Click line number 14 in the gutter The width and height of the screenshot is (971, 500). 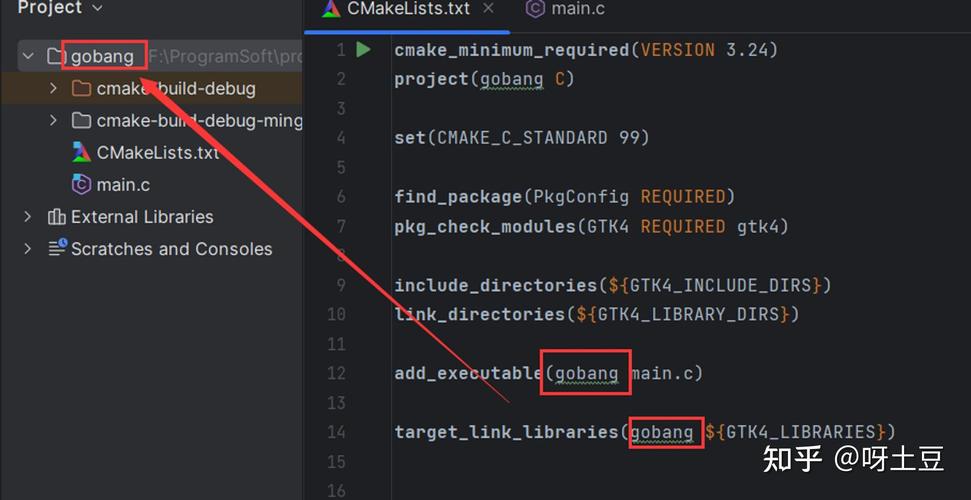pyautogui.click(x=336, y=432)
